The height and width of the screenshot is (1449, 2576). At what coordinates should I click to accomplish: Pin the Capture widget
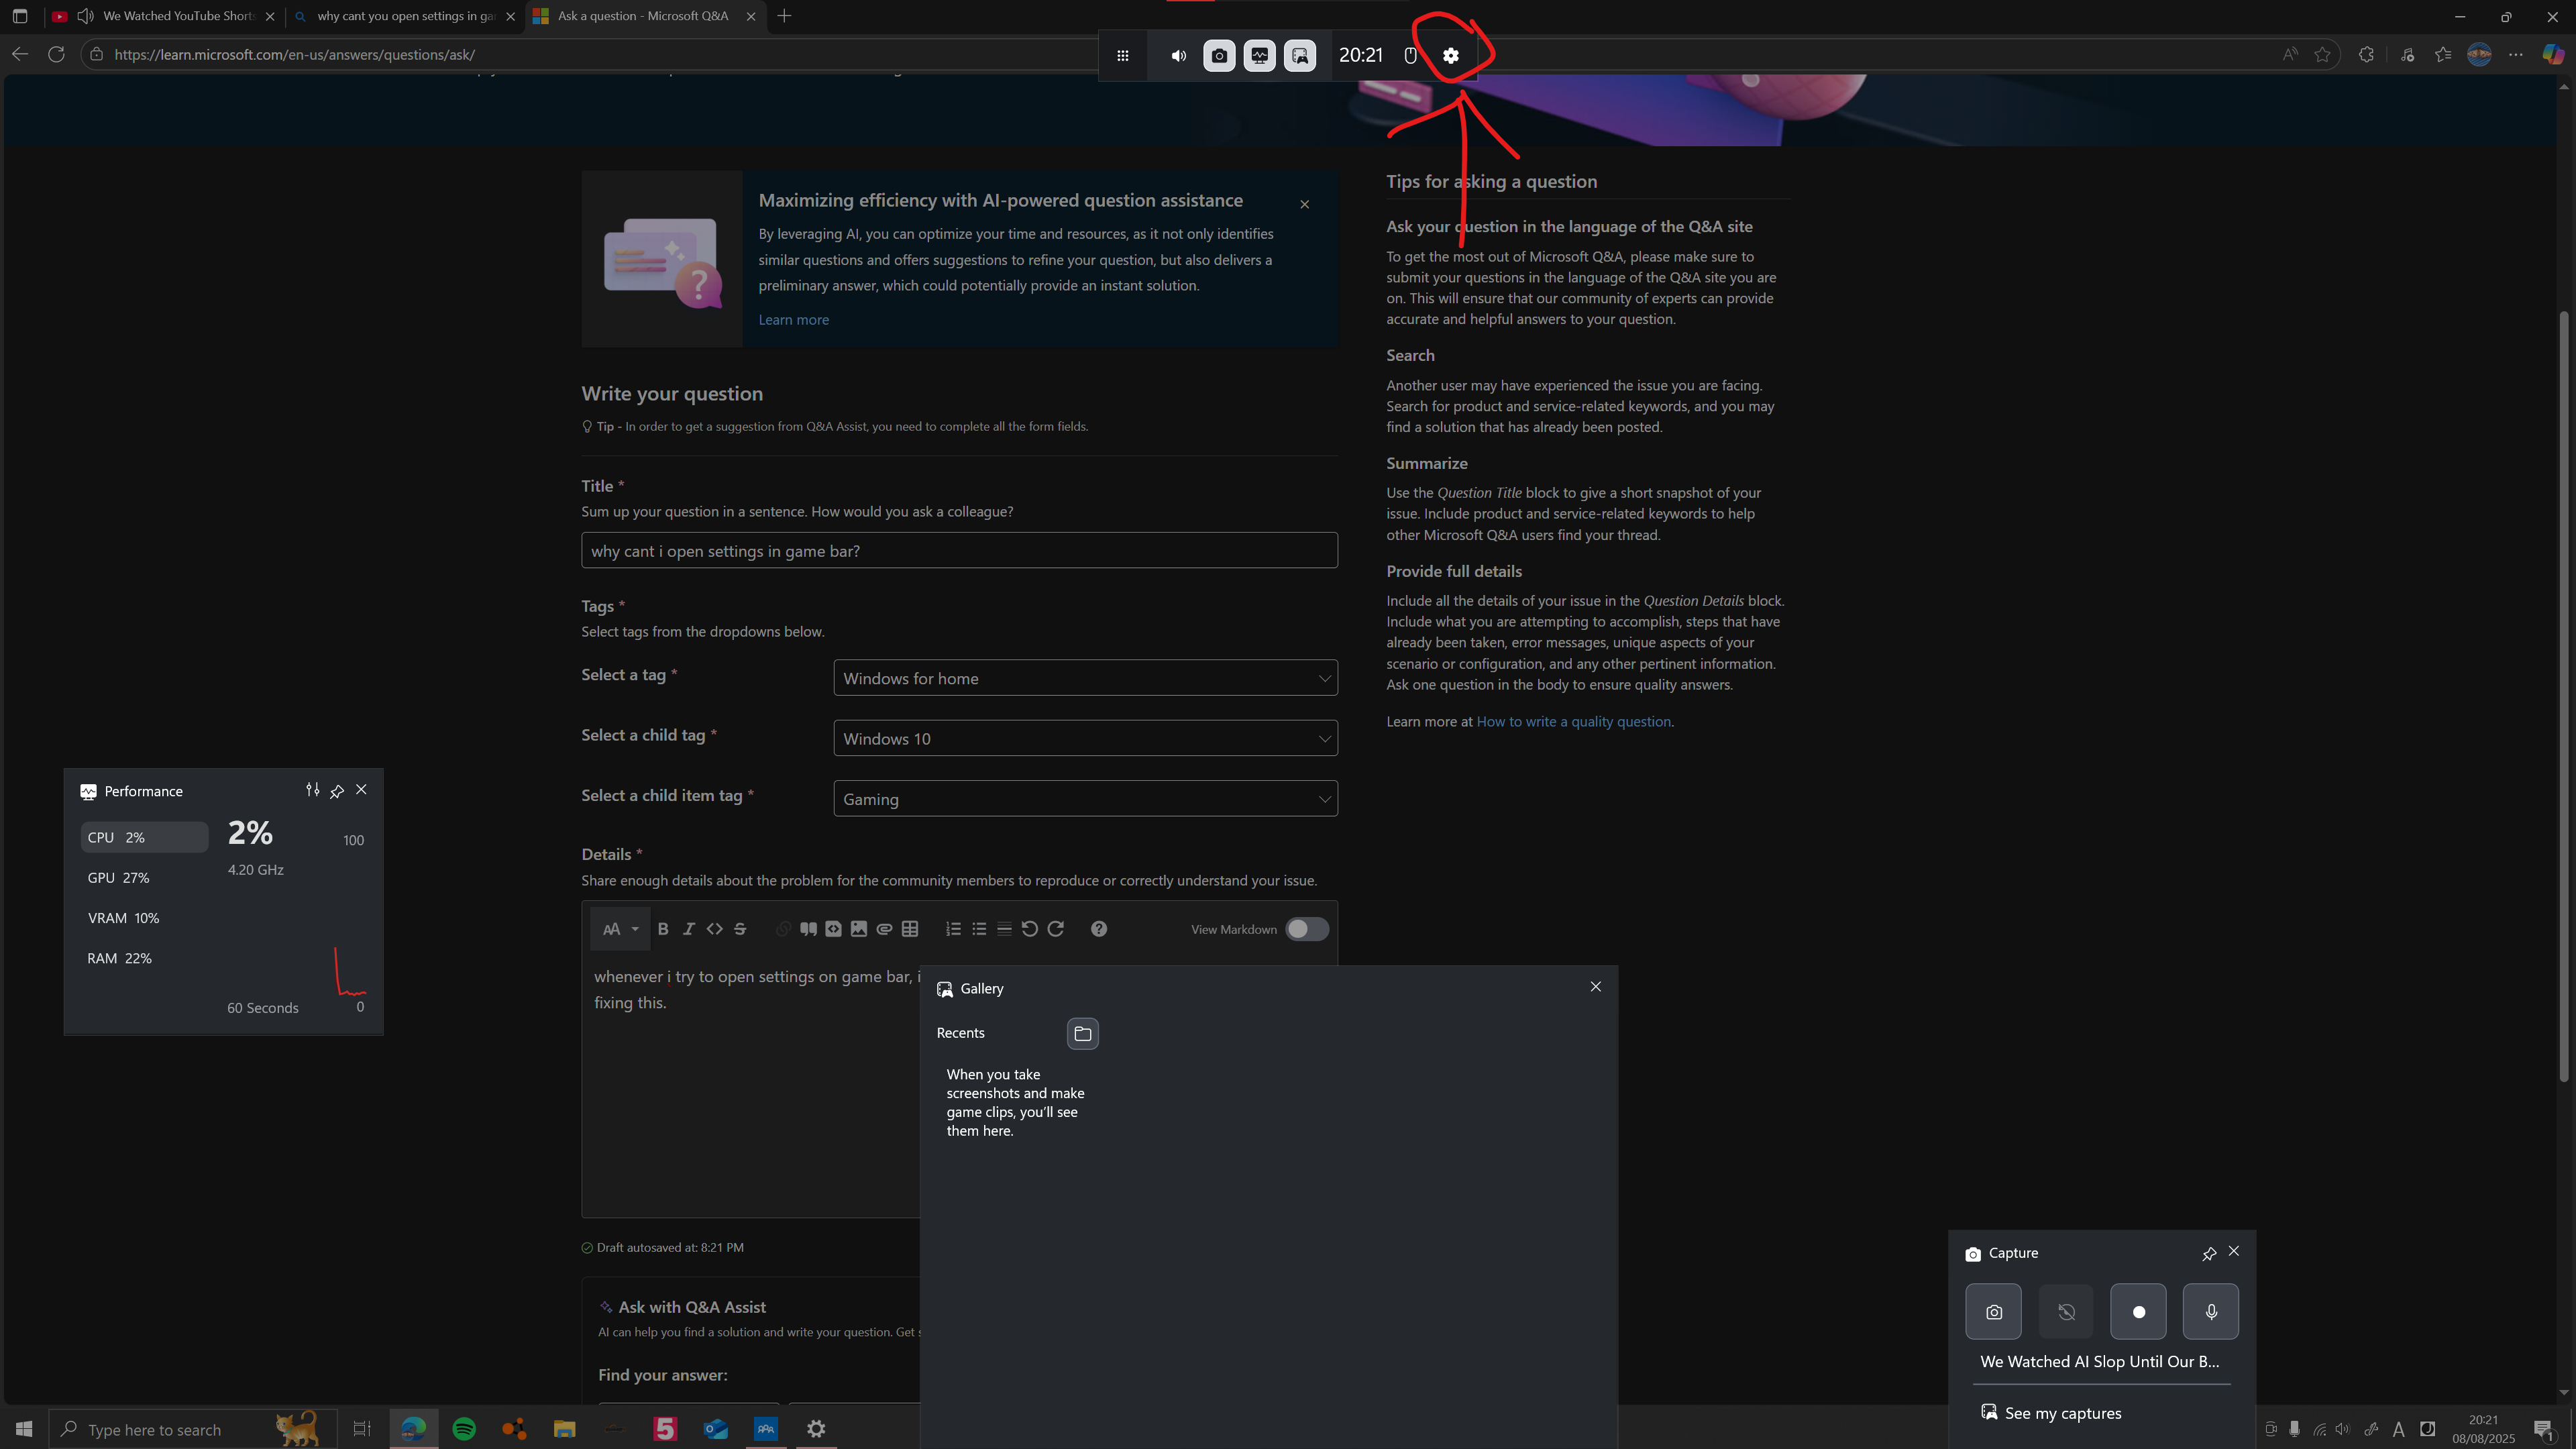pyautogui.click(x=2209, y=1253)
